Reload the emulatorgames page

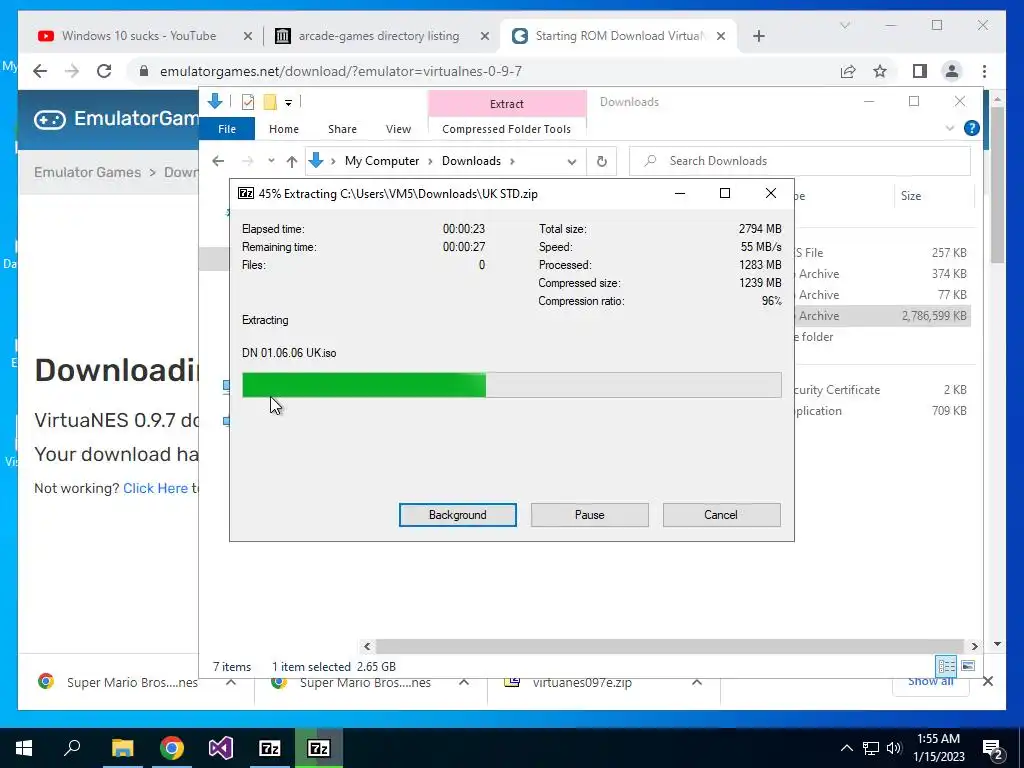[x=104, y=71]
